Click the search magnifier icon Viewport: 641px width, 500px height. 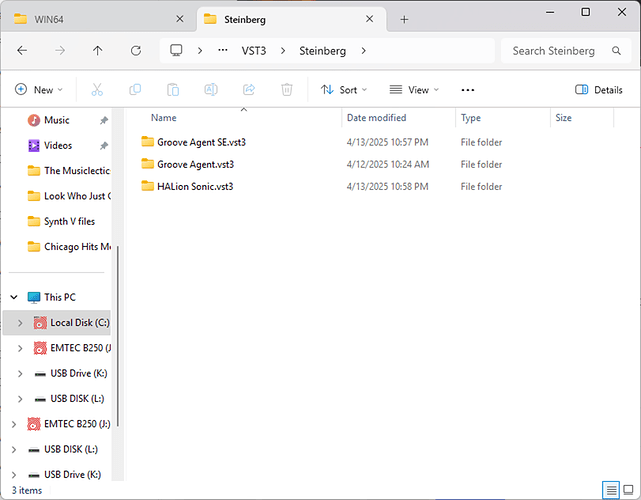616,51
